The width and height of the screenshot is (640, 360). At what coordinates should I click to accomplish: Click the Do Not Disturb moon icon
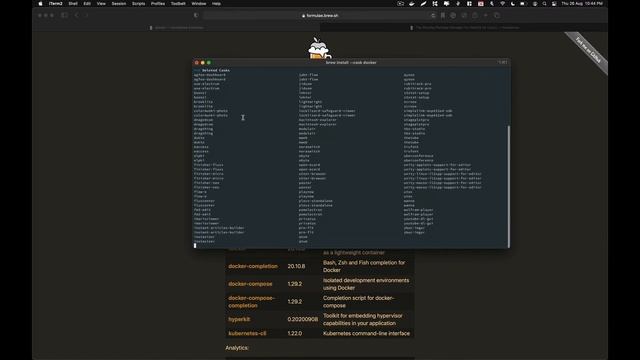[x=513, y=4]
